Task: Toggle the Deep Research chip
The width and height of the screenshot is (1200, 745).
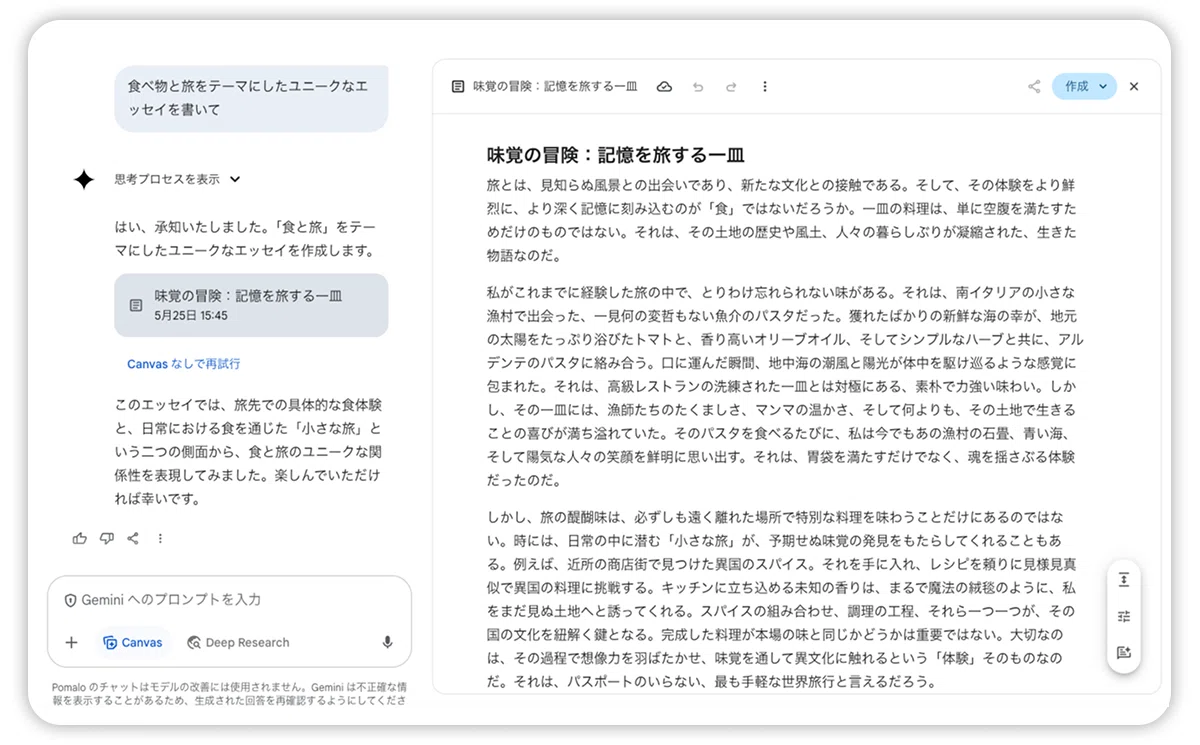Action: pyautogui.click(x=238, y=643)
